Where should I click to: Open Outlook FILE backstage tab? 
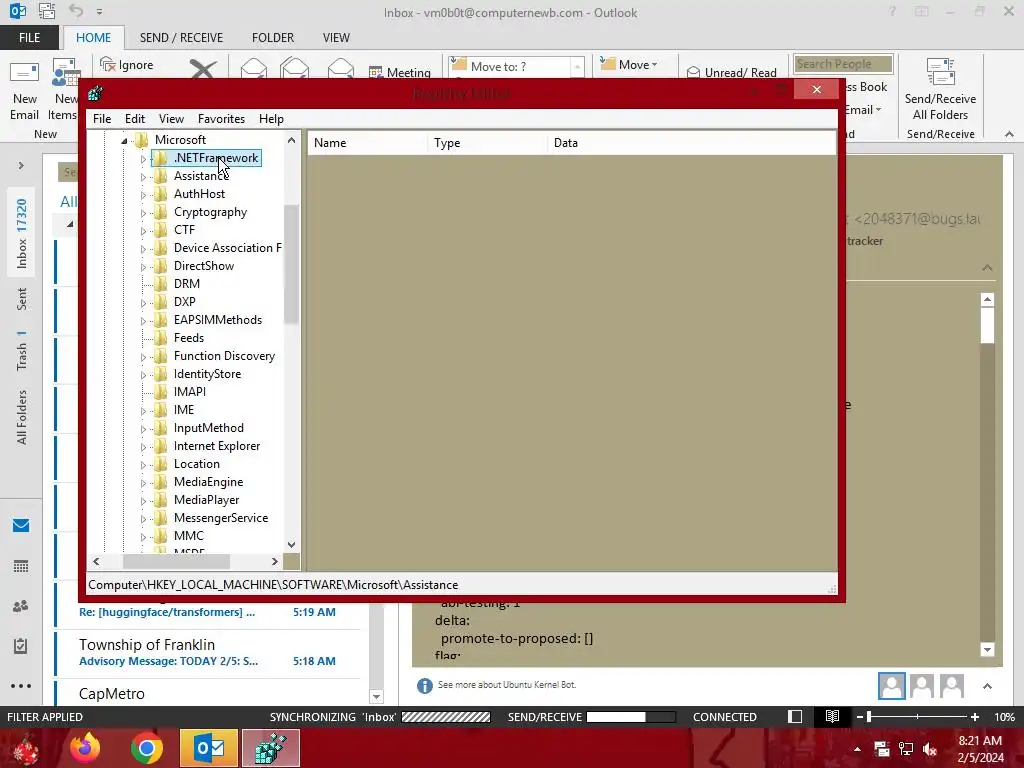(x=29, y=38)
